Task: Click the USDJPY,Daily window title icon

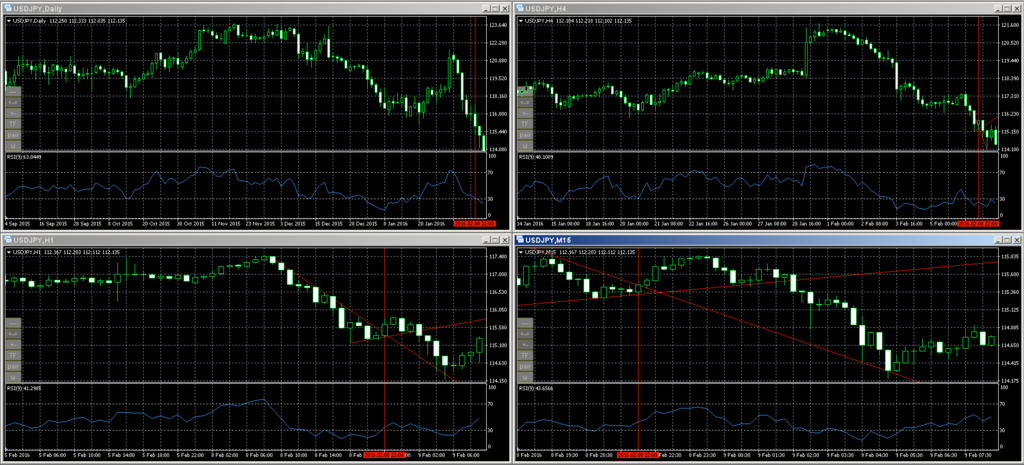Action: click(x=7, y=8)
